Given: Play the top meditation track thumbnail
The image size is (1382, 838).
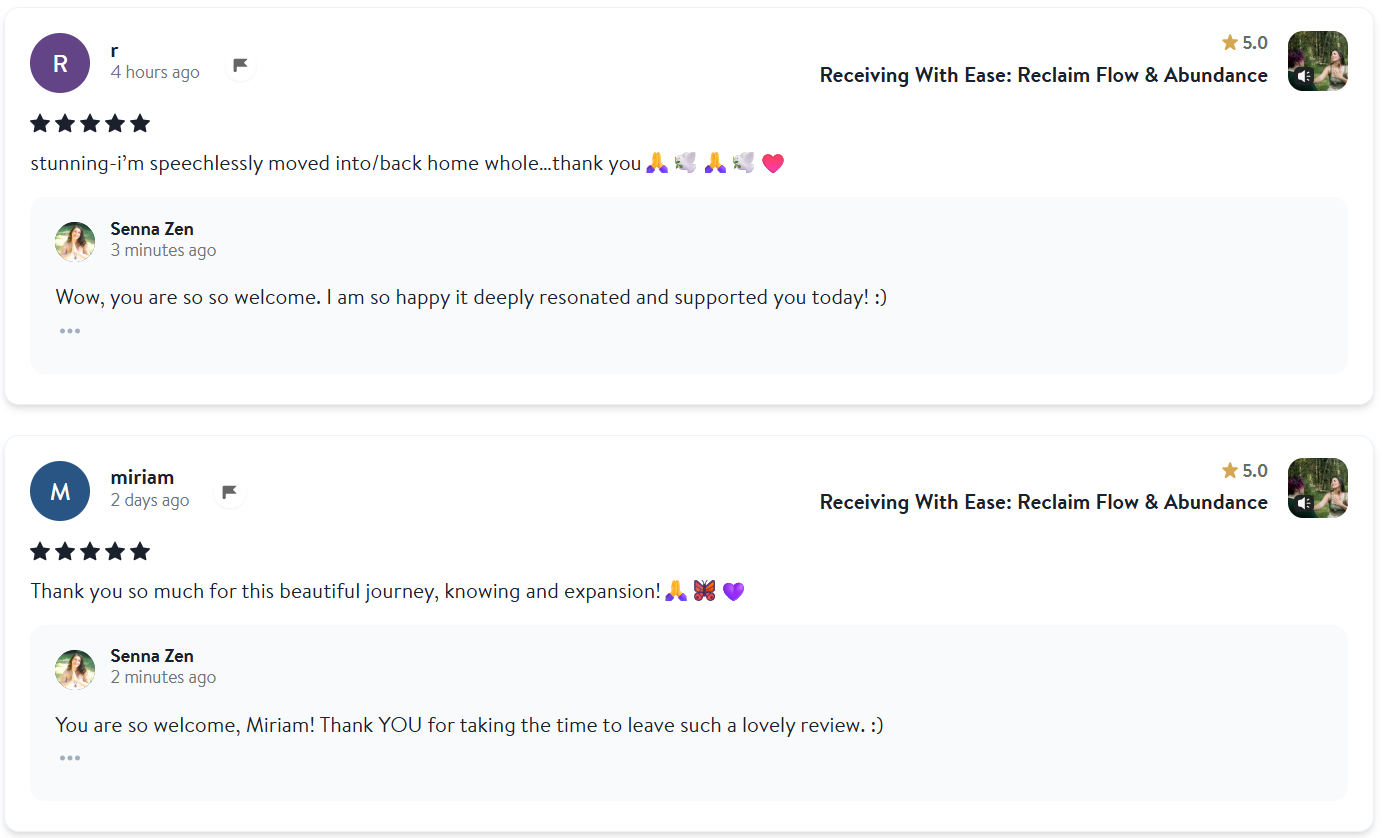Looking at the screenshot, I should [1317, 61].
